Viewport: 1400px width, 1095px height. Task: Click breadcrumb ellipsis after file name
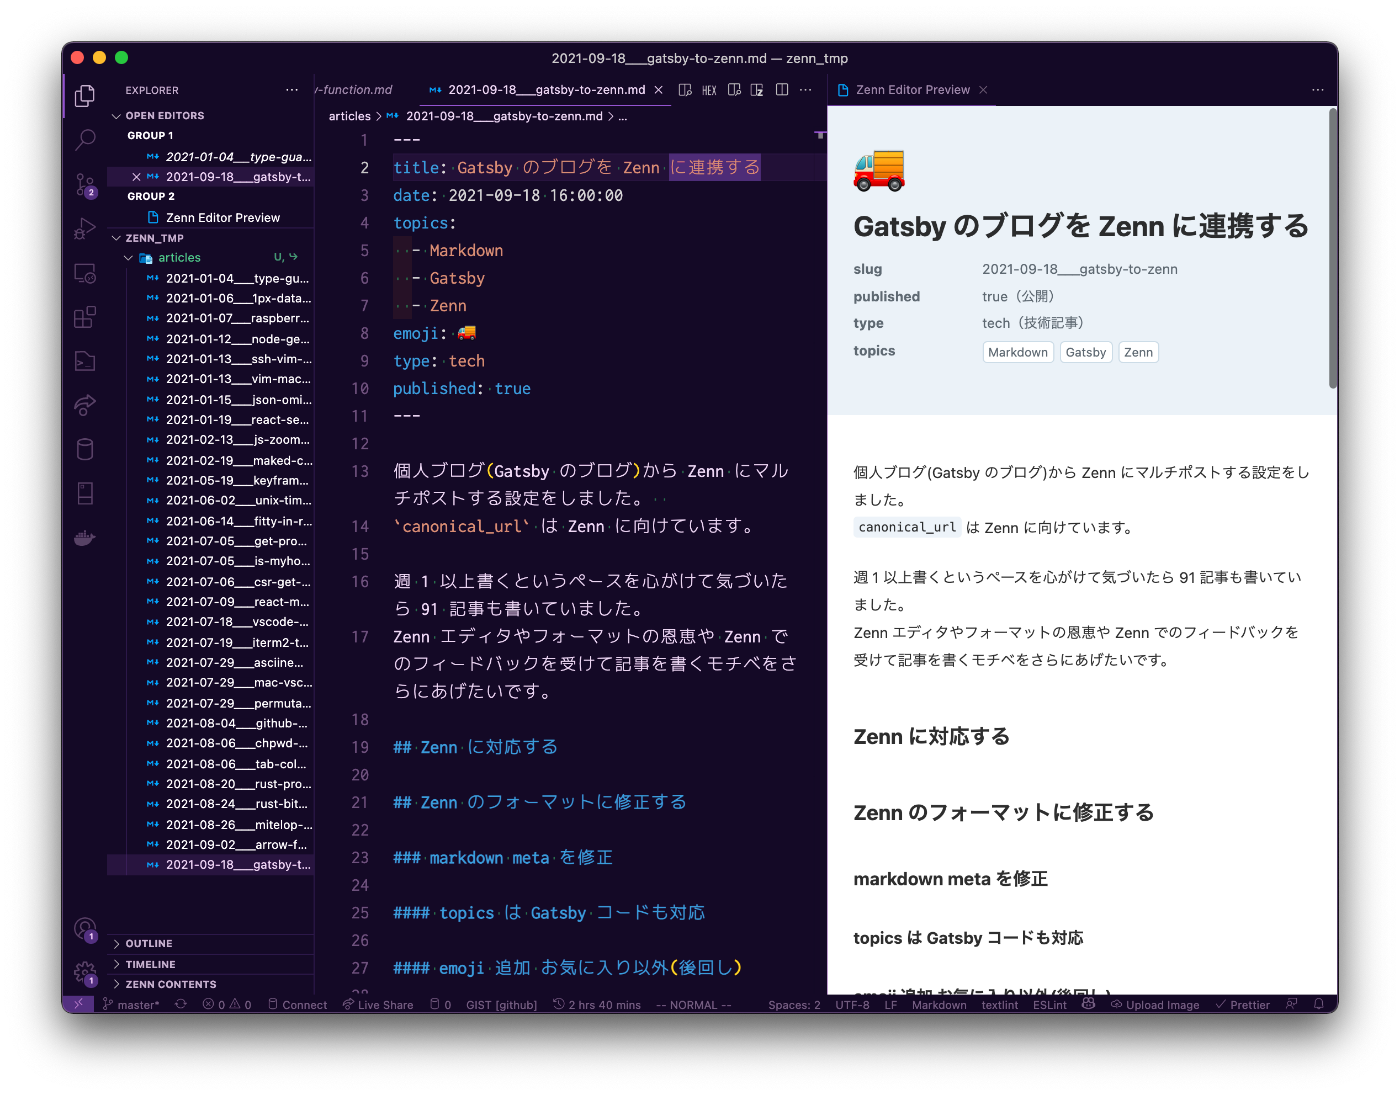[623, 117]
